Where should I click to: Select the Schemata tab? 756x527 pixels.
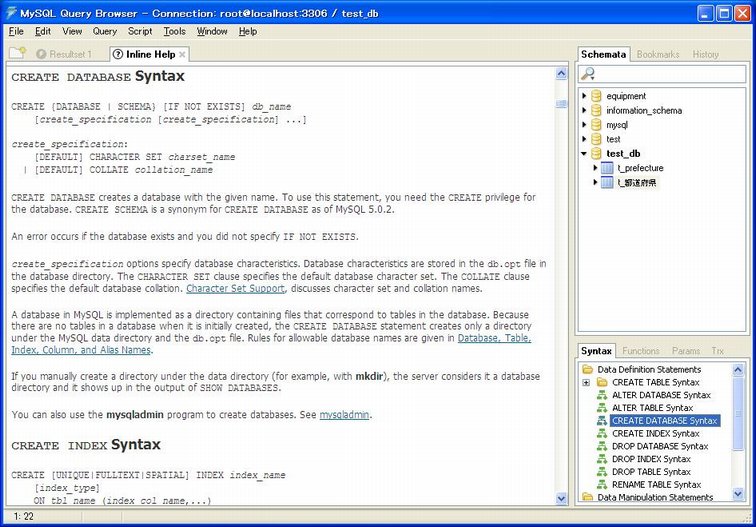pyautogui.click(x=603, y=54)
